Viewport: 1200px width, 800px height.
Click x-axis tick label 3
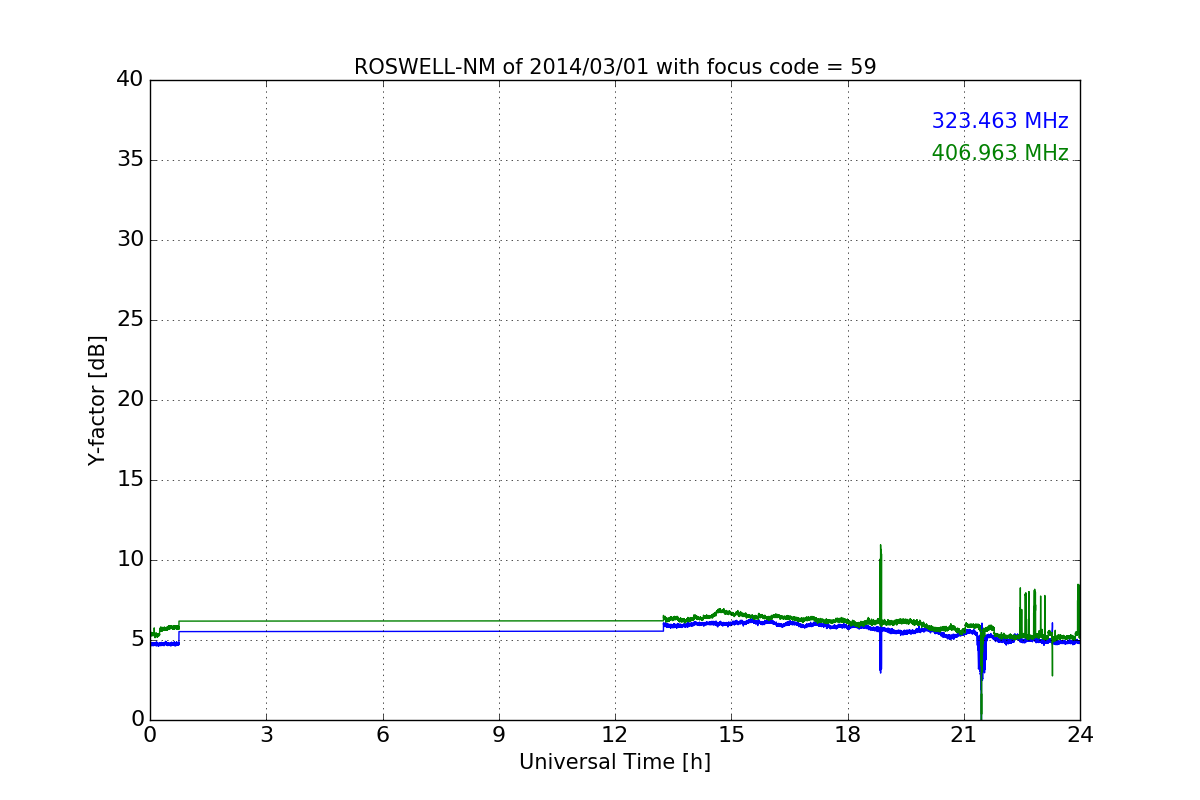pos(266,735)
